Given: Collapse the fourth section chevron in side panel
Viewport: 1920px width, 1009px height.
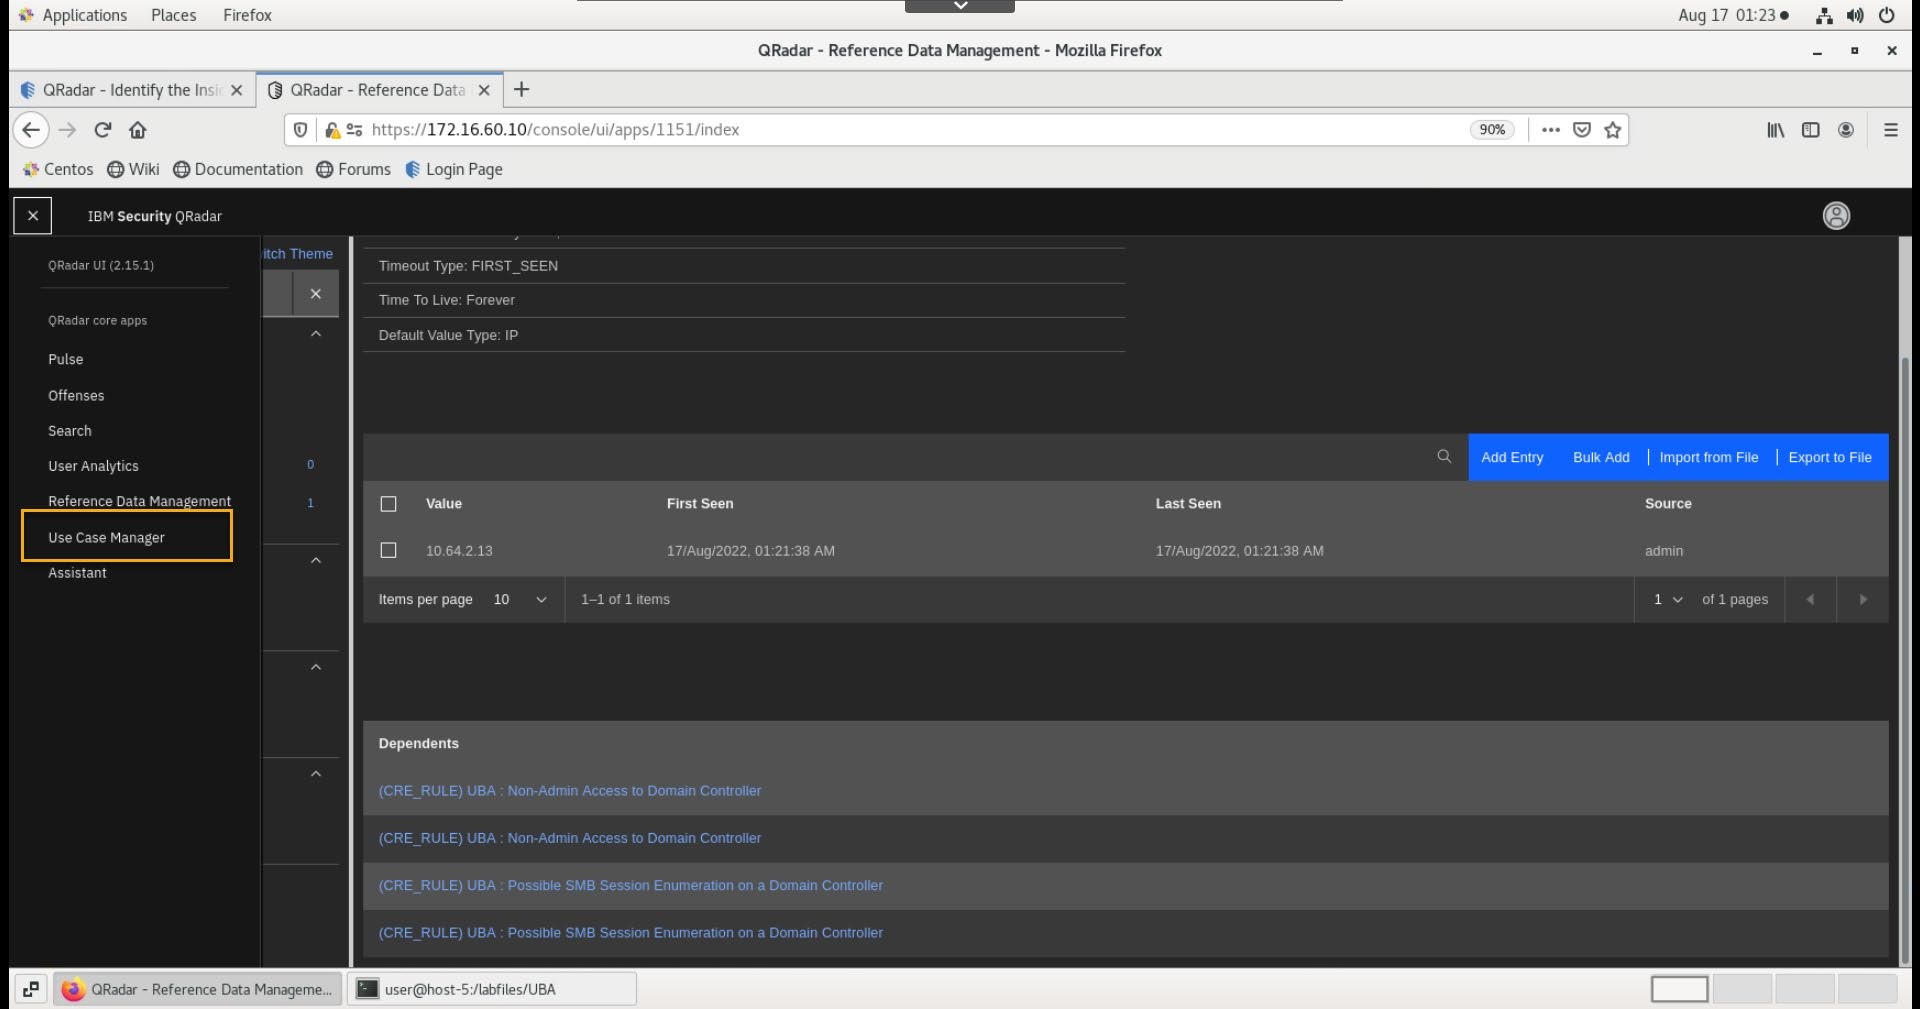Looking at the screenshot, I should tap(316, 774).
